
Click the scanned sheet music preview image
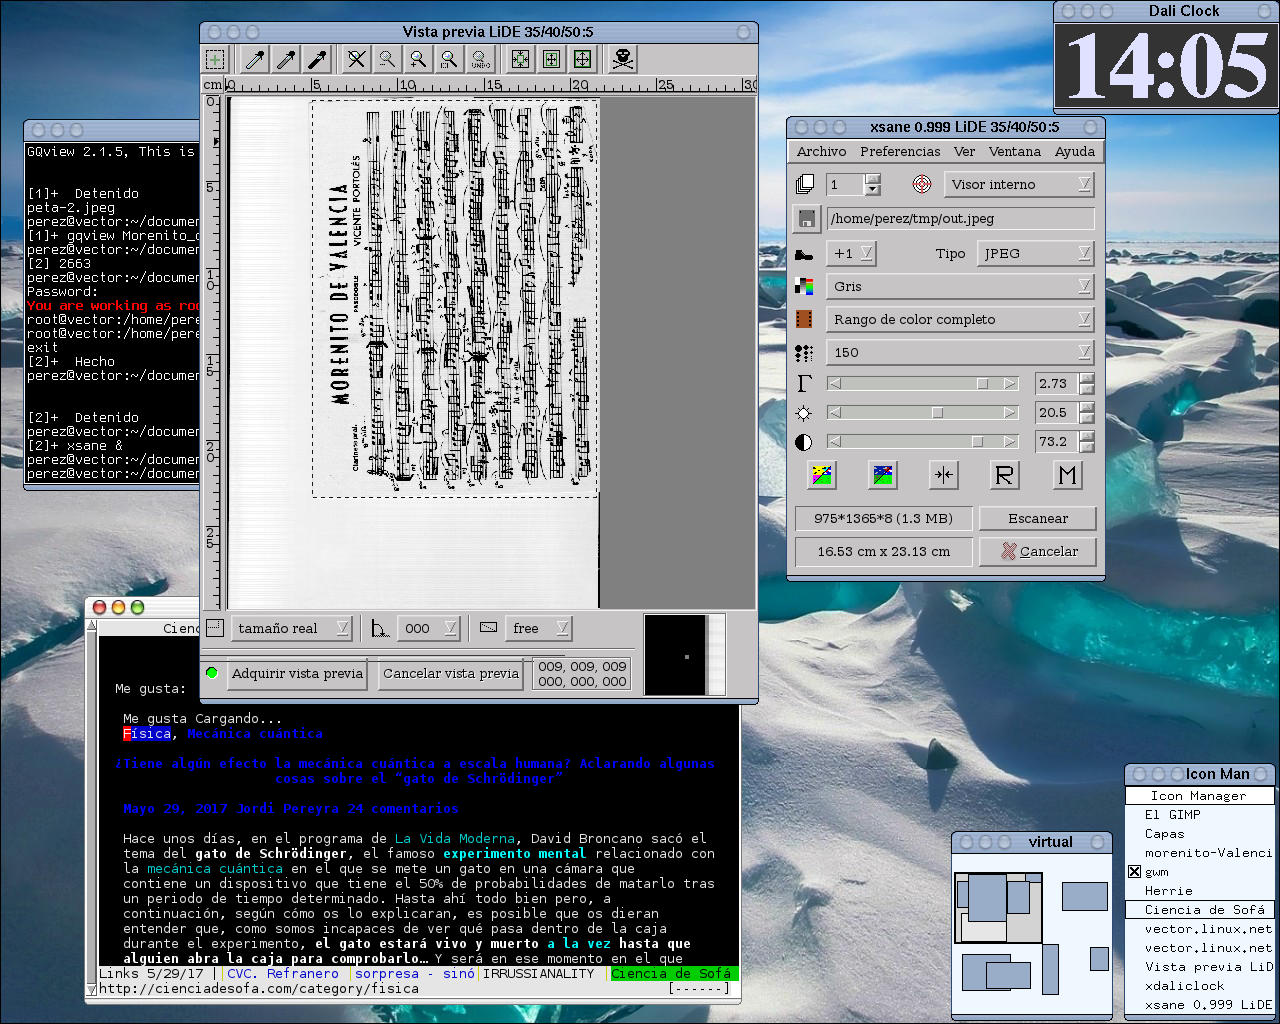[x=455, y=298]
